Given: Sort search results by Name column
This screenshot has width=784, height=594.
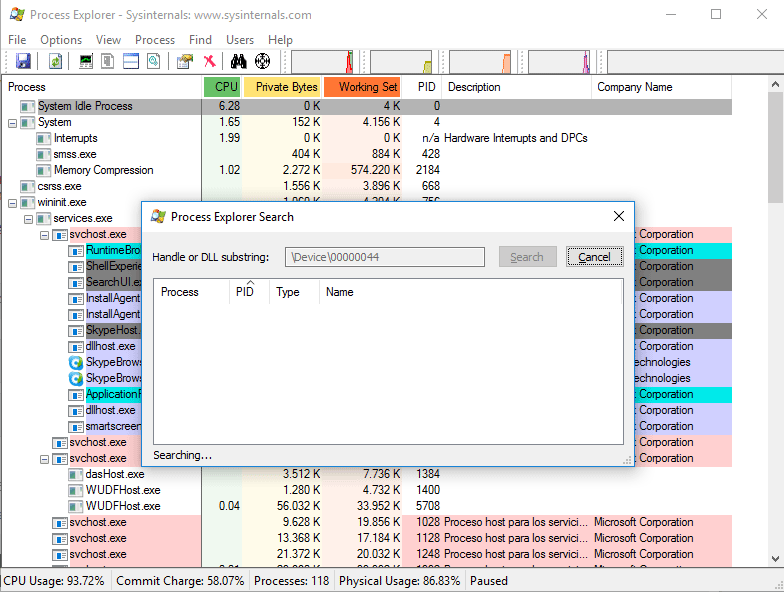Looking at the screenshot, I should click(x=471, y=292).
